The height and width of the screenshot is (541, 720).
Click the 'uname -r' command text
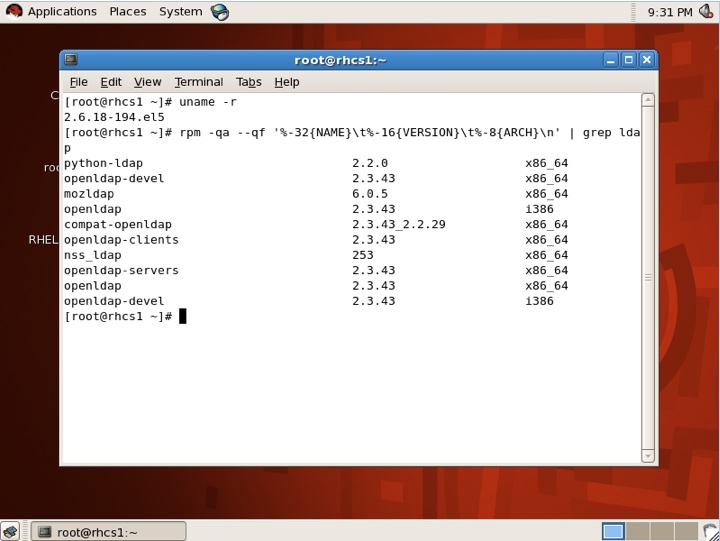point(208,102)
